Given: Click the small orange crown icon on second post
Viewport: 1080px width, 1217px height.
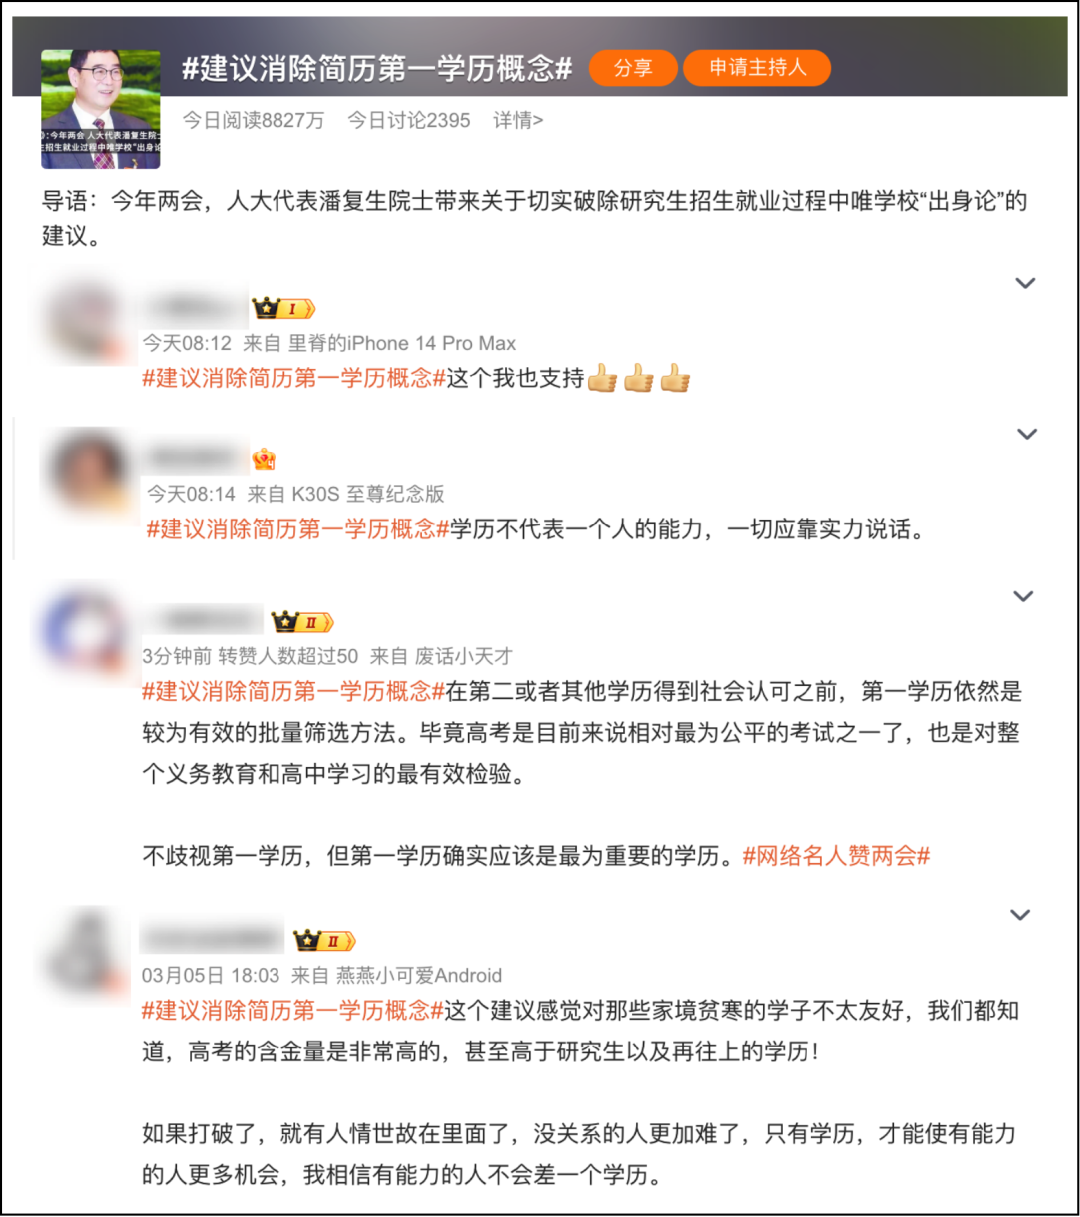Looking at the screenshot, I should pyautogui.click(x=264, y=460).
